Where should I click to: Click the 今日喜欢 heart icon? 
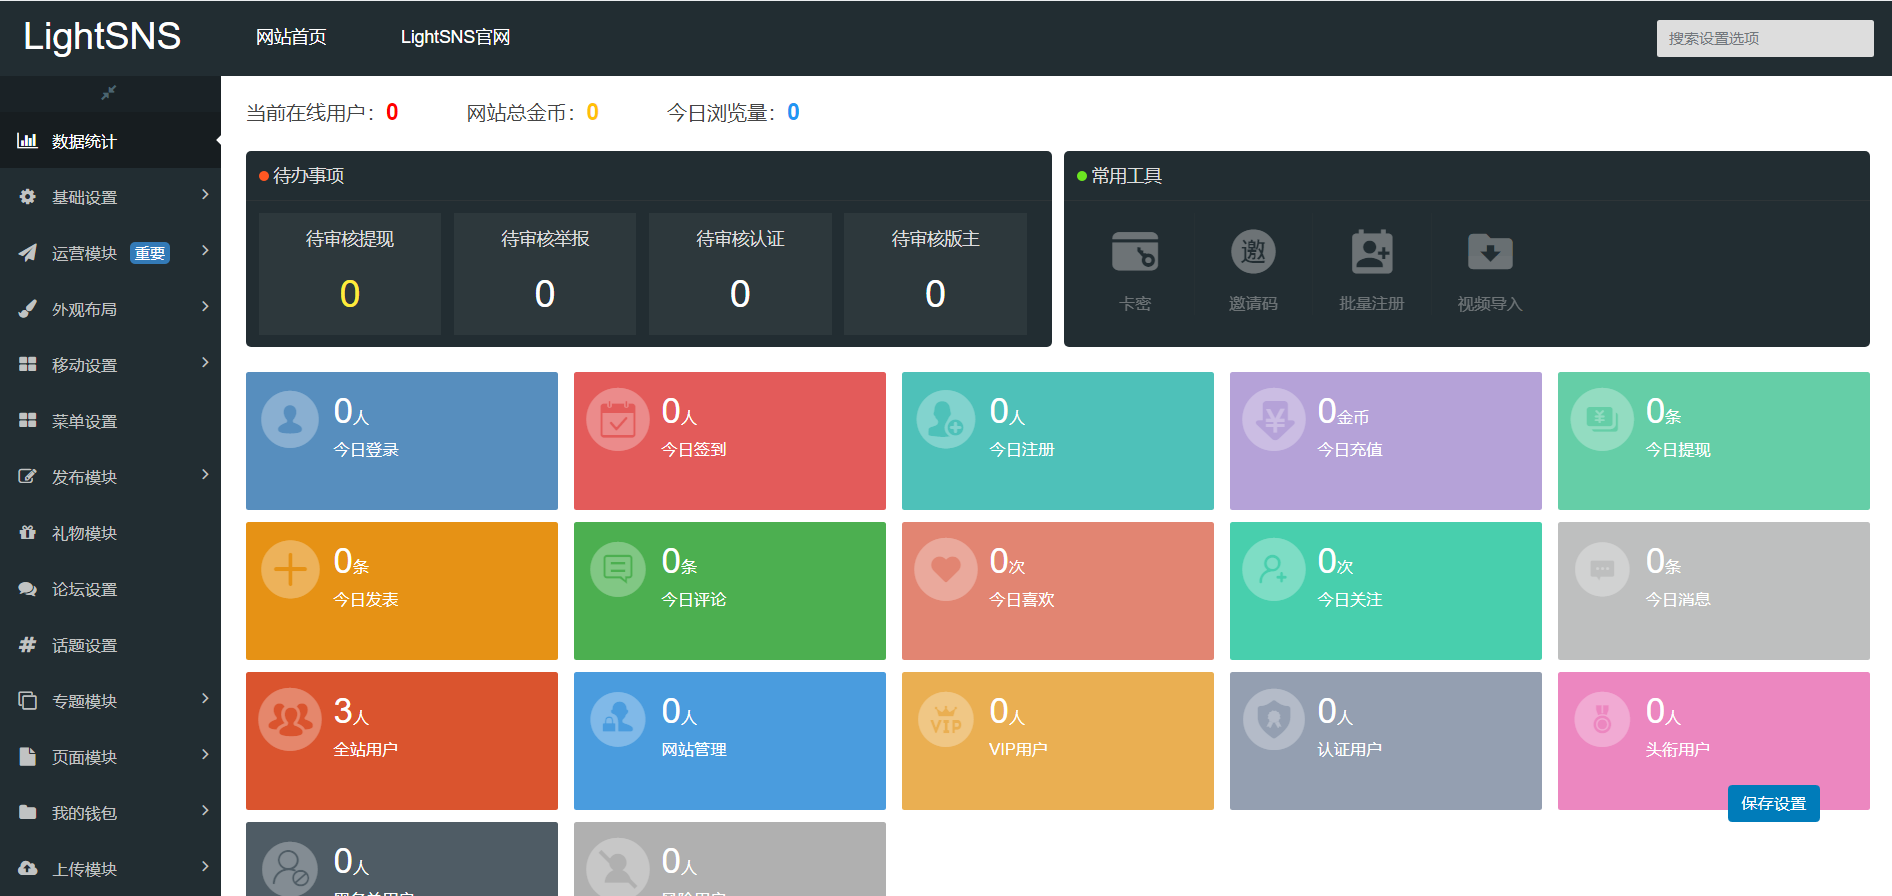(946, 569)
